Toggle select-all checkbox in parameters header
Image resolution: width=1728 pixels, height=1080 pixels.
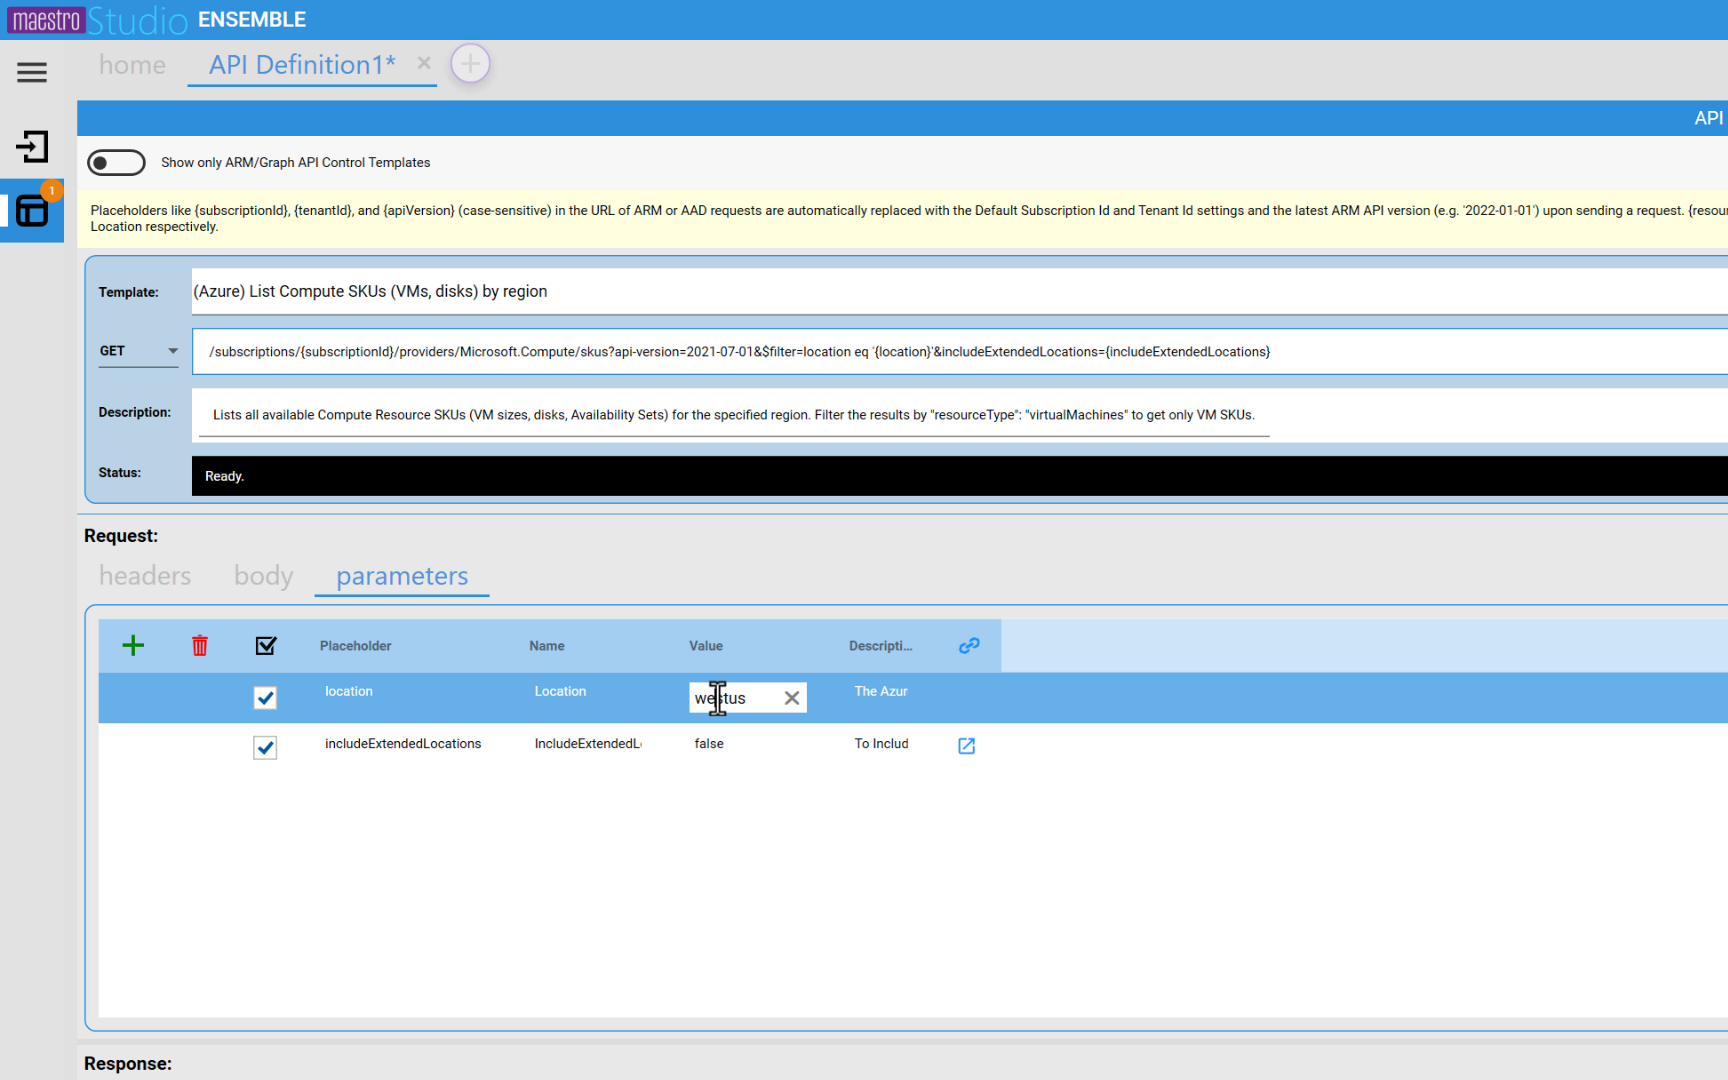coord(266,646)
